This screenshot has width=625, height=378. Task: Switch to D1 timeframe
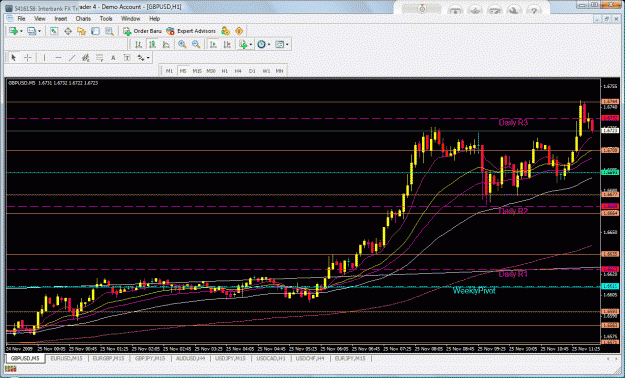coord(252,71)
